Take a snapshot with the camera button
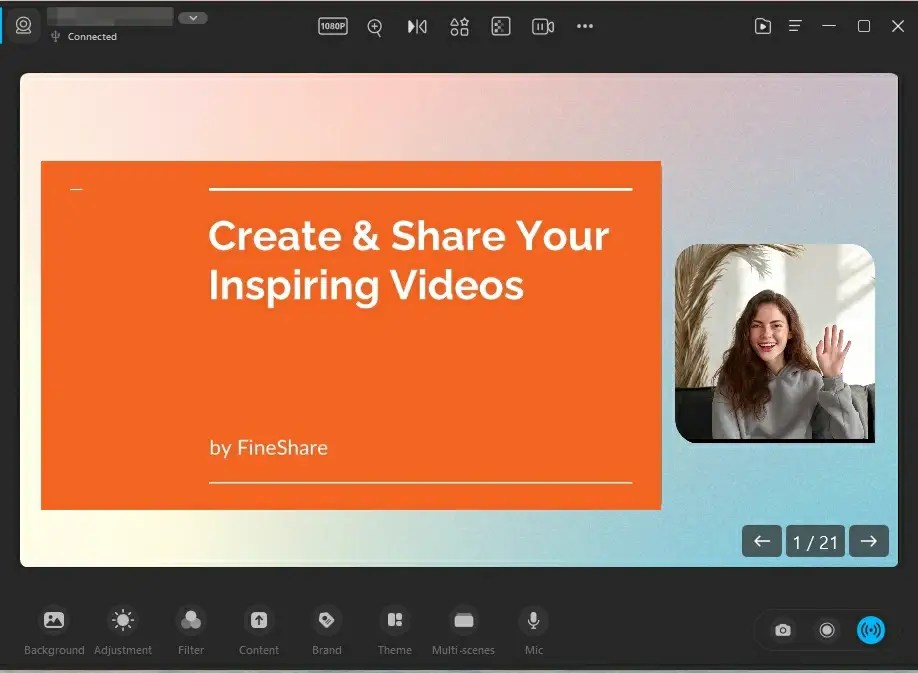This screenshot has height=673, width=918. point(783,630)
